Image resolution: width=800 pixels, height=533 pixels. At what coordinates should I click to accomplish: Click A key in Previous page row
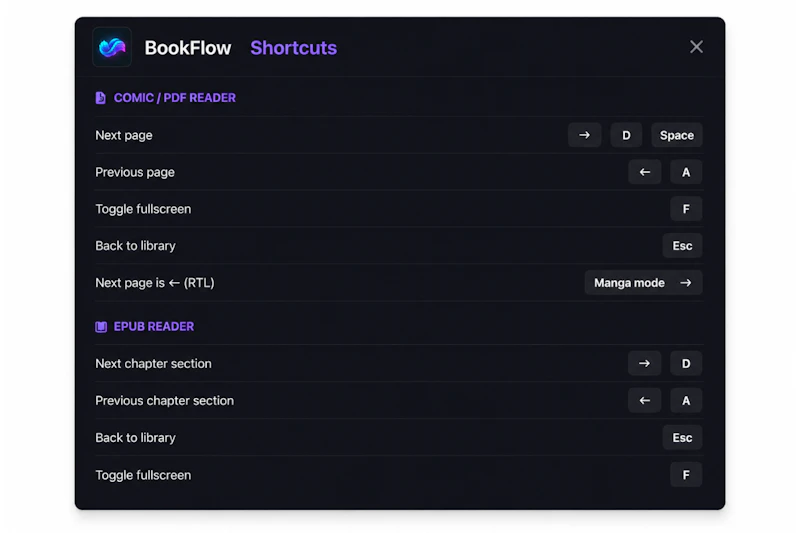[x=686, y=172]
